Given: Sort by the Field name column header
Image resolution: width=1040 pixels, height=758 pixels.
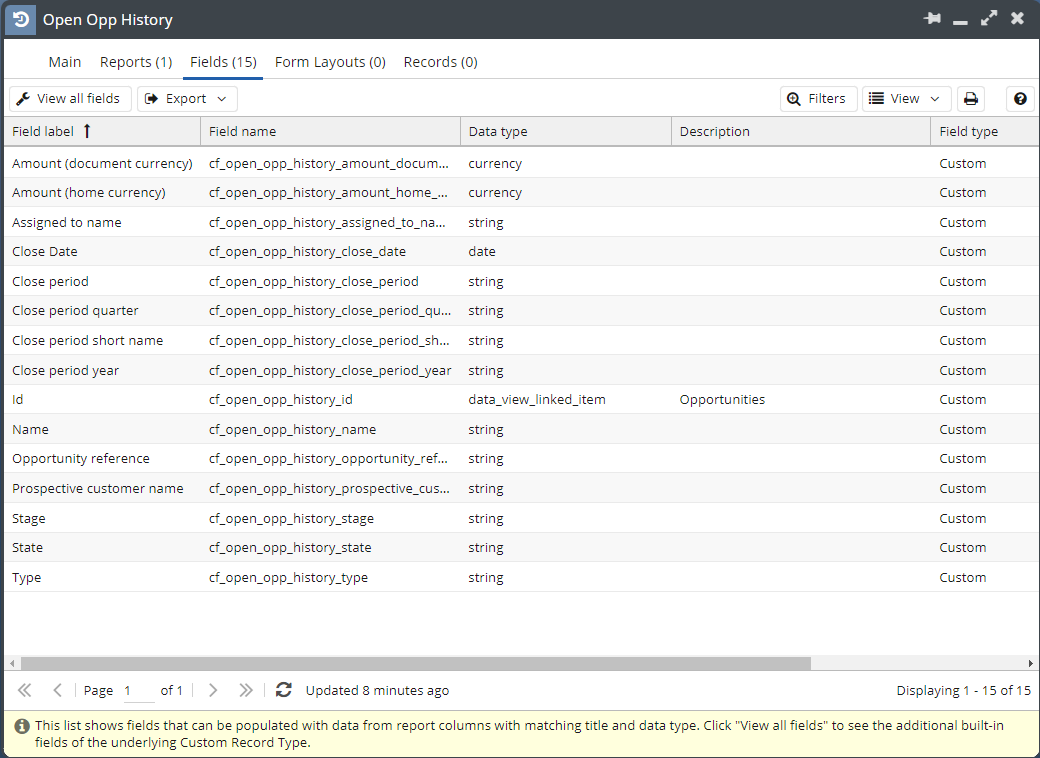Looking at the screenshot, I should point(330,131).
